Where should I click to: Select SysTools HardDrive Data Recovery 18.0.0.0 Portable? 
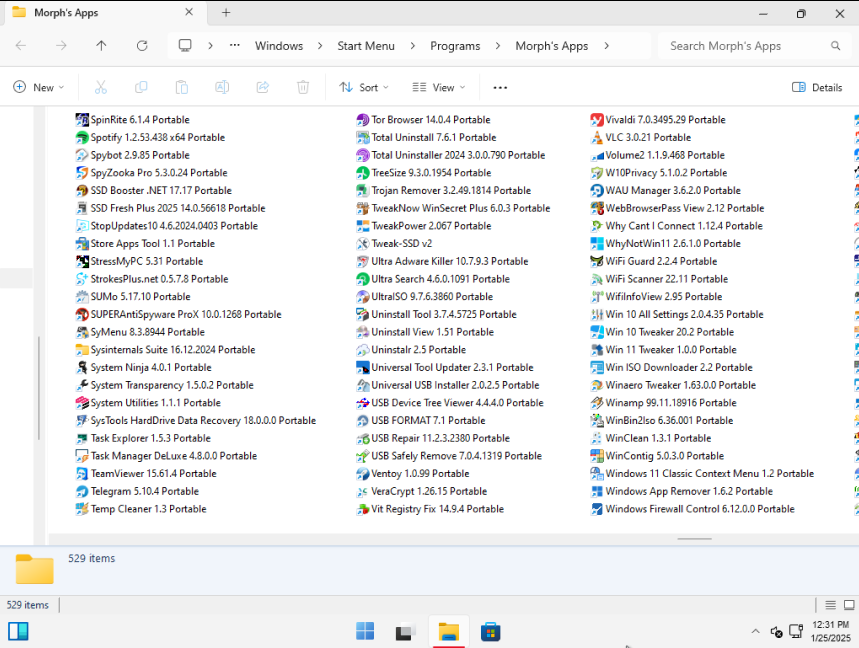[196, 421]
